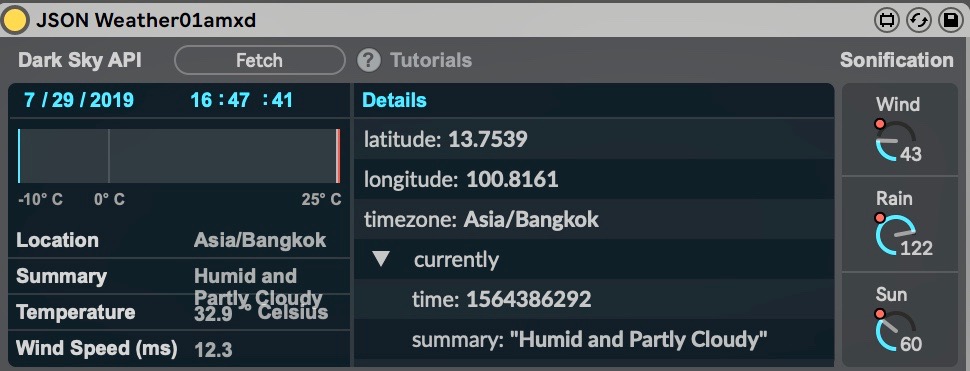Click the date field 7 / 29 / 2019
The image size is (970, 371).
pos(79,100)
